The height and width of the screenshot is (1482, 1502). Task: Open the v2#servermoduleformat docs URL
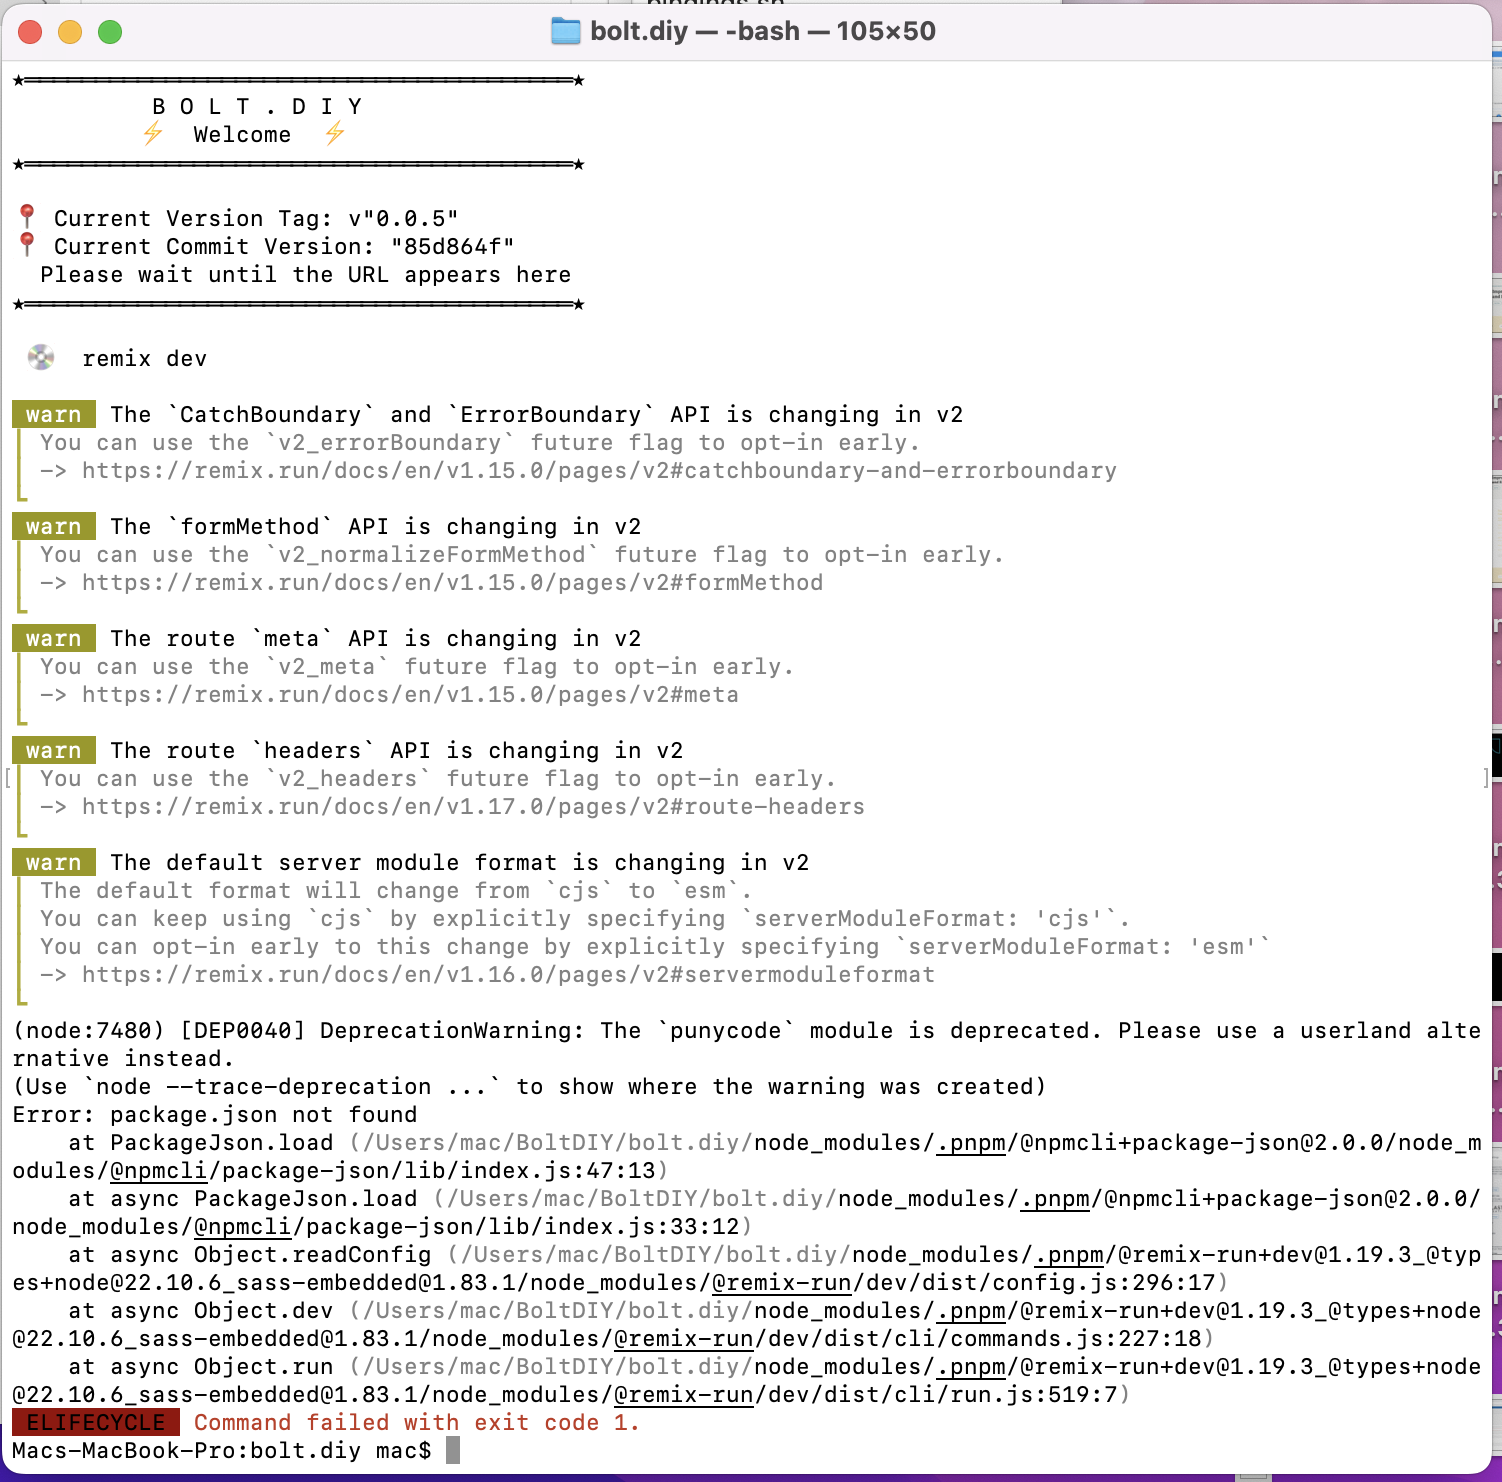508,975
